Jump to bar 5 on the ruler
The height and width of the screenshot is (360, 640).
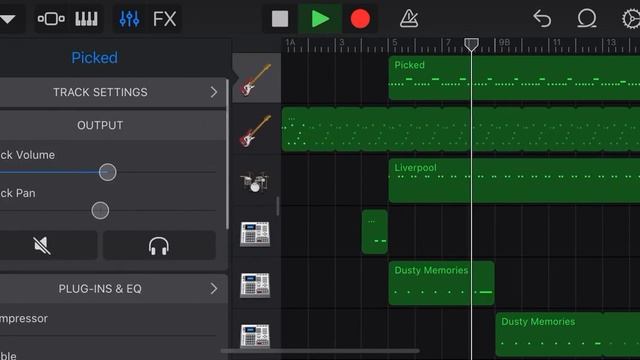395,42
